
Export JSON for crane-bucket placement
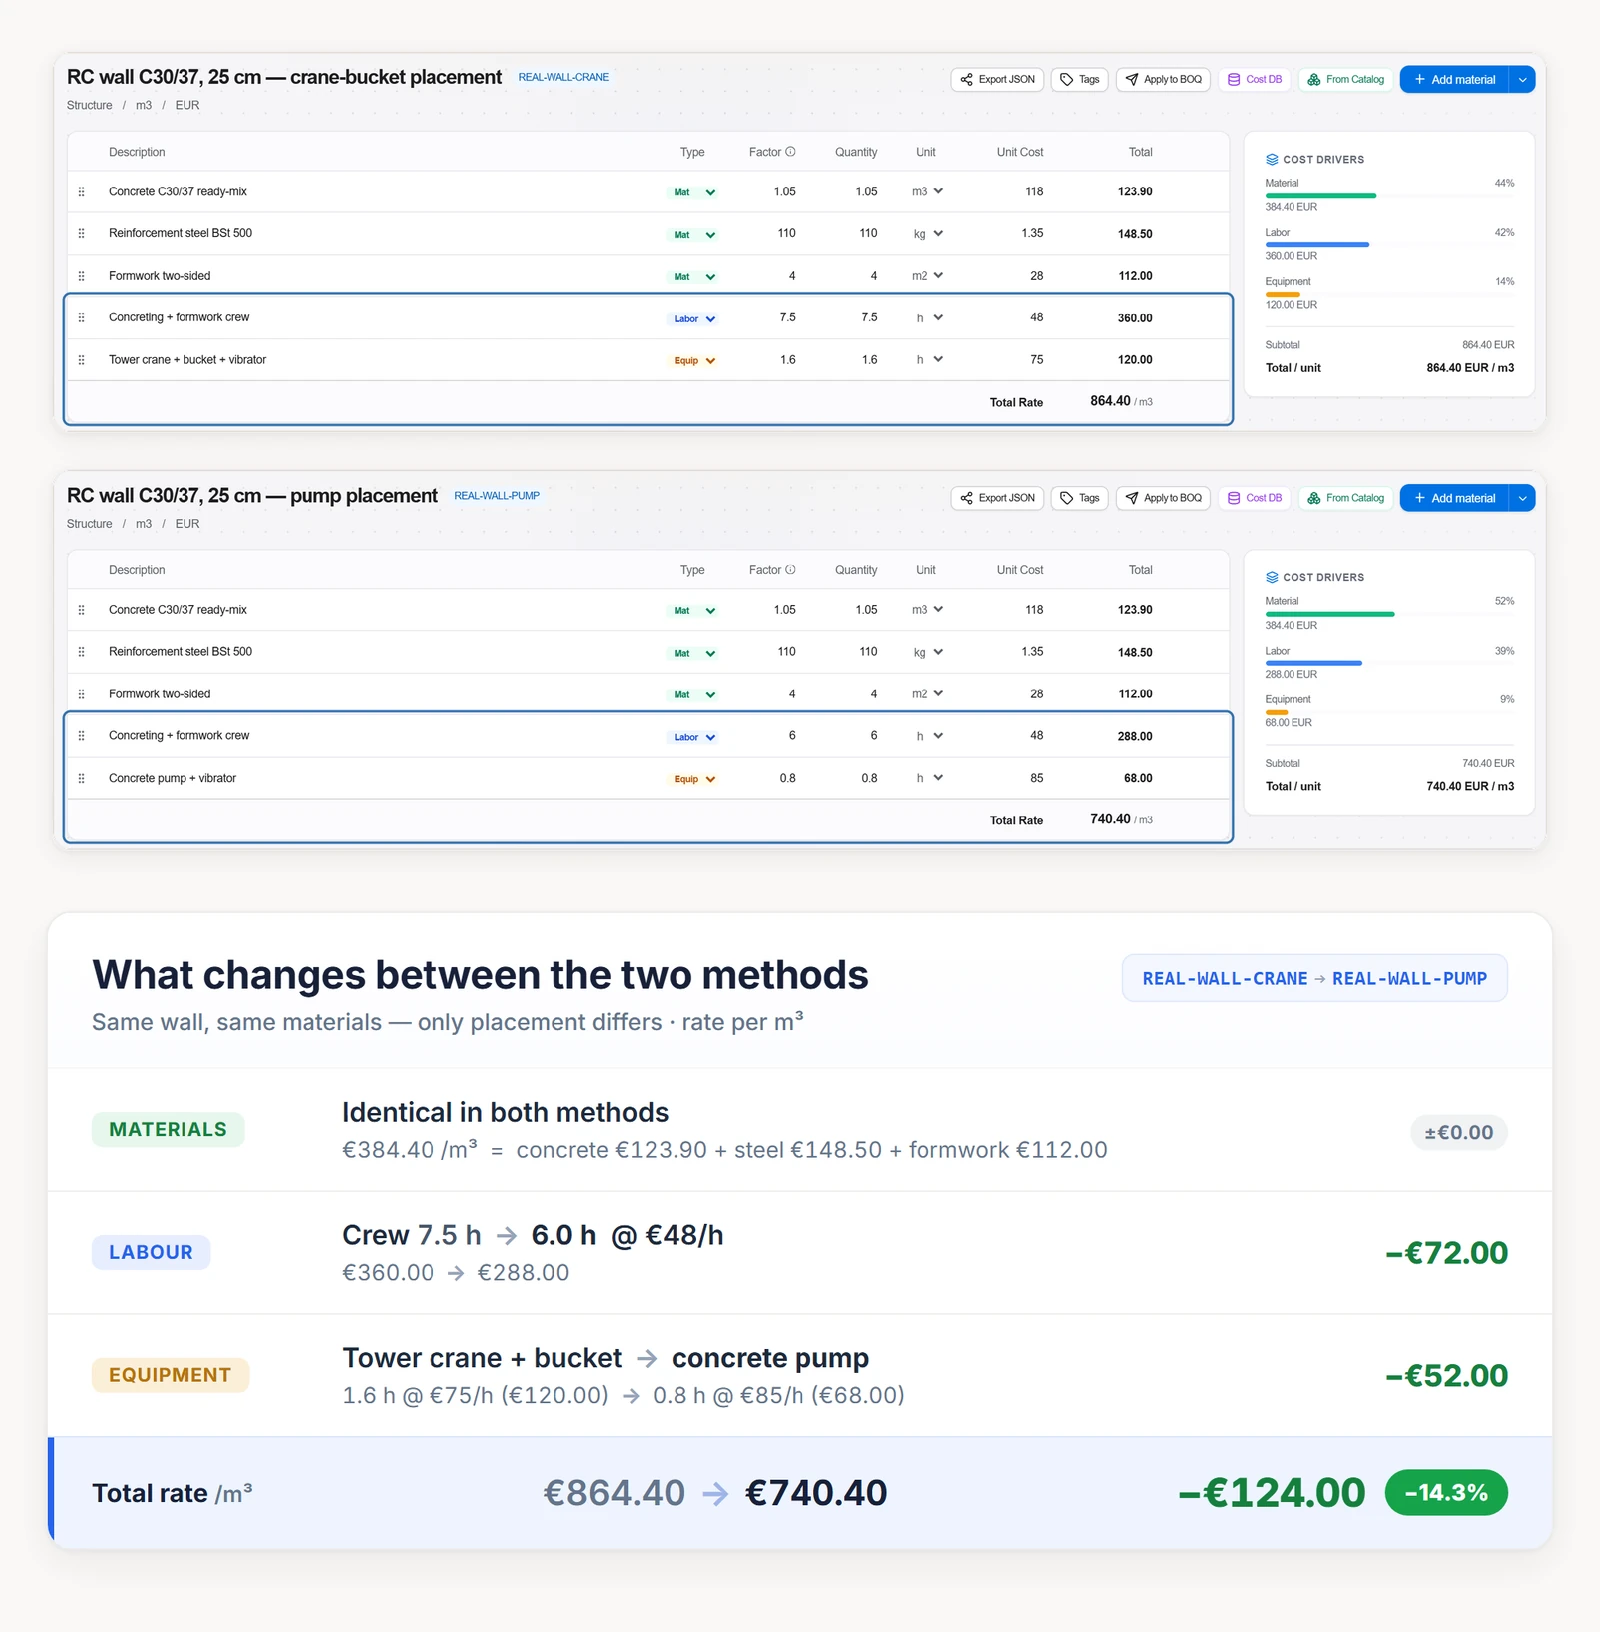[997, 80]
